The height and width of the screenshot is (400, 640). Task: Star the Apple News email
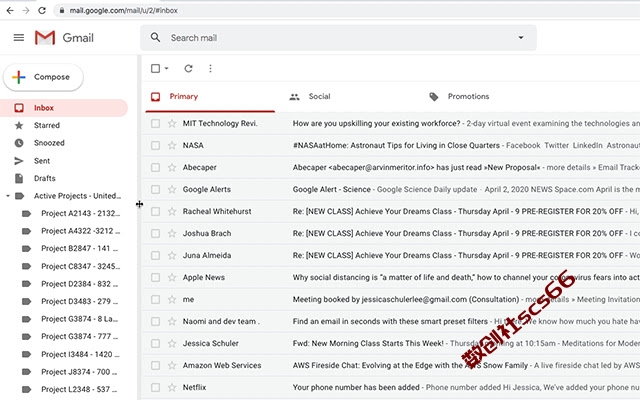172,278
